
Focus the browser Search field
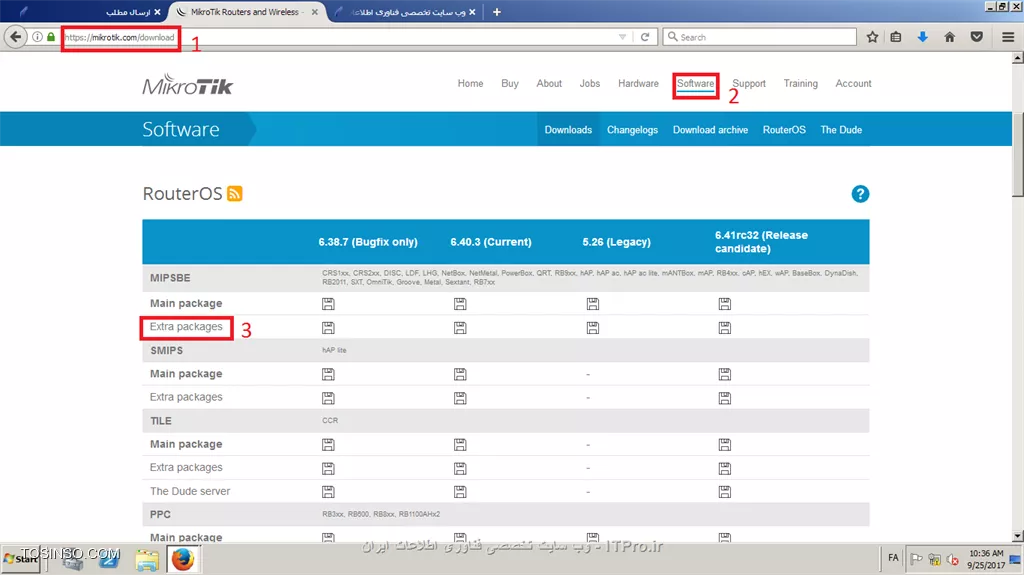[760, 37]
